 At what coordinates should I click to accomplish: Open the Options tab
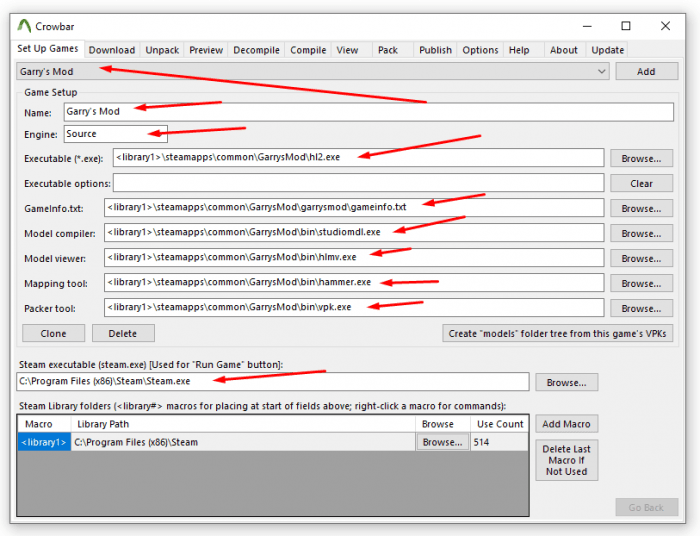[480, 50]
